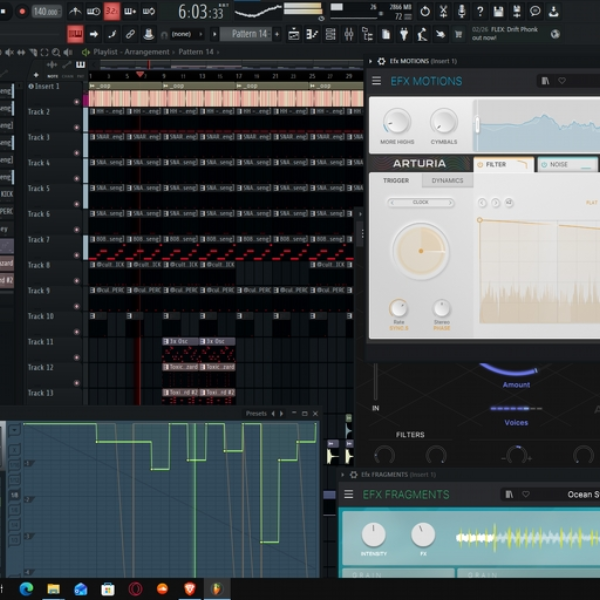Disable the highlighted recording countdown toggle
Image resolution: width=600 pixels, height=600 pixels.
(x=111, y=11)
